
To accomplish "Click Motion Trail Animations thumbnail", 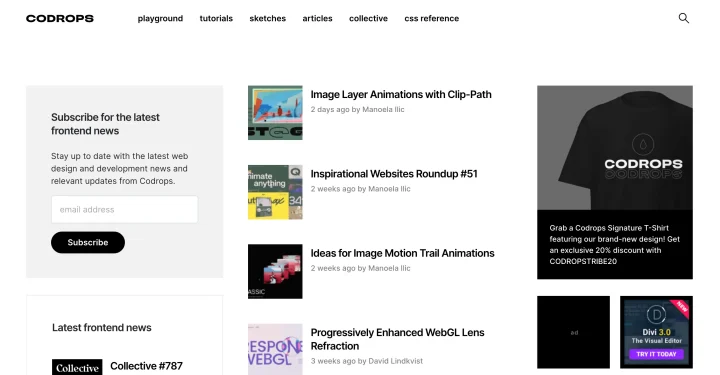I will click(275, 271).
